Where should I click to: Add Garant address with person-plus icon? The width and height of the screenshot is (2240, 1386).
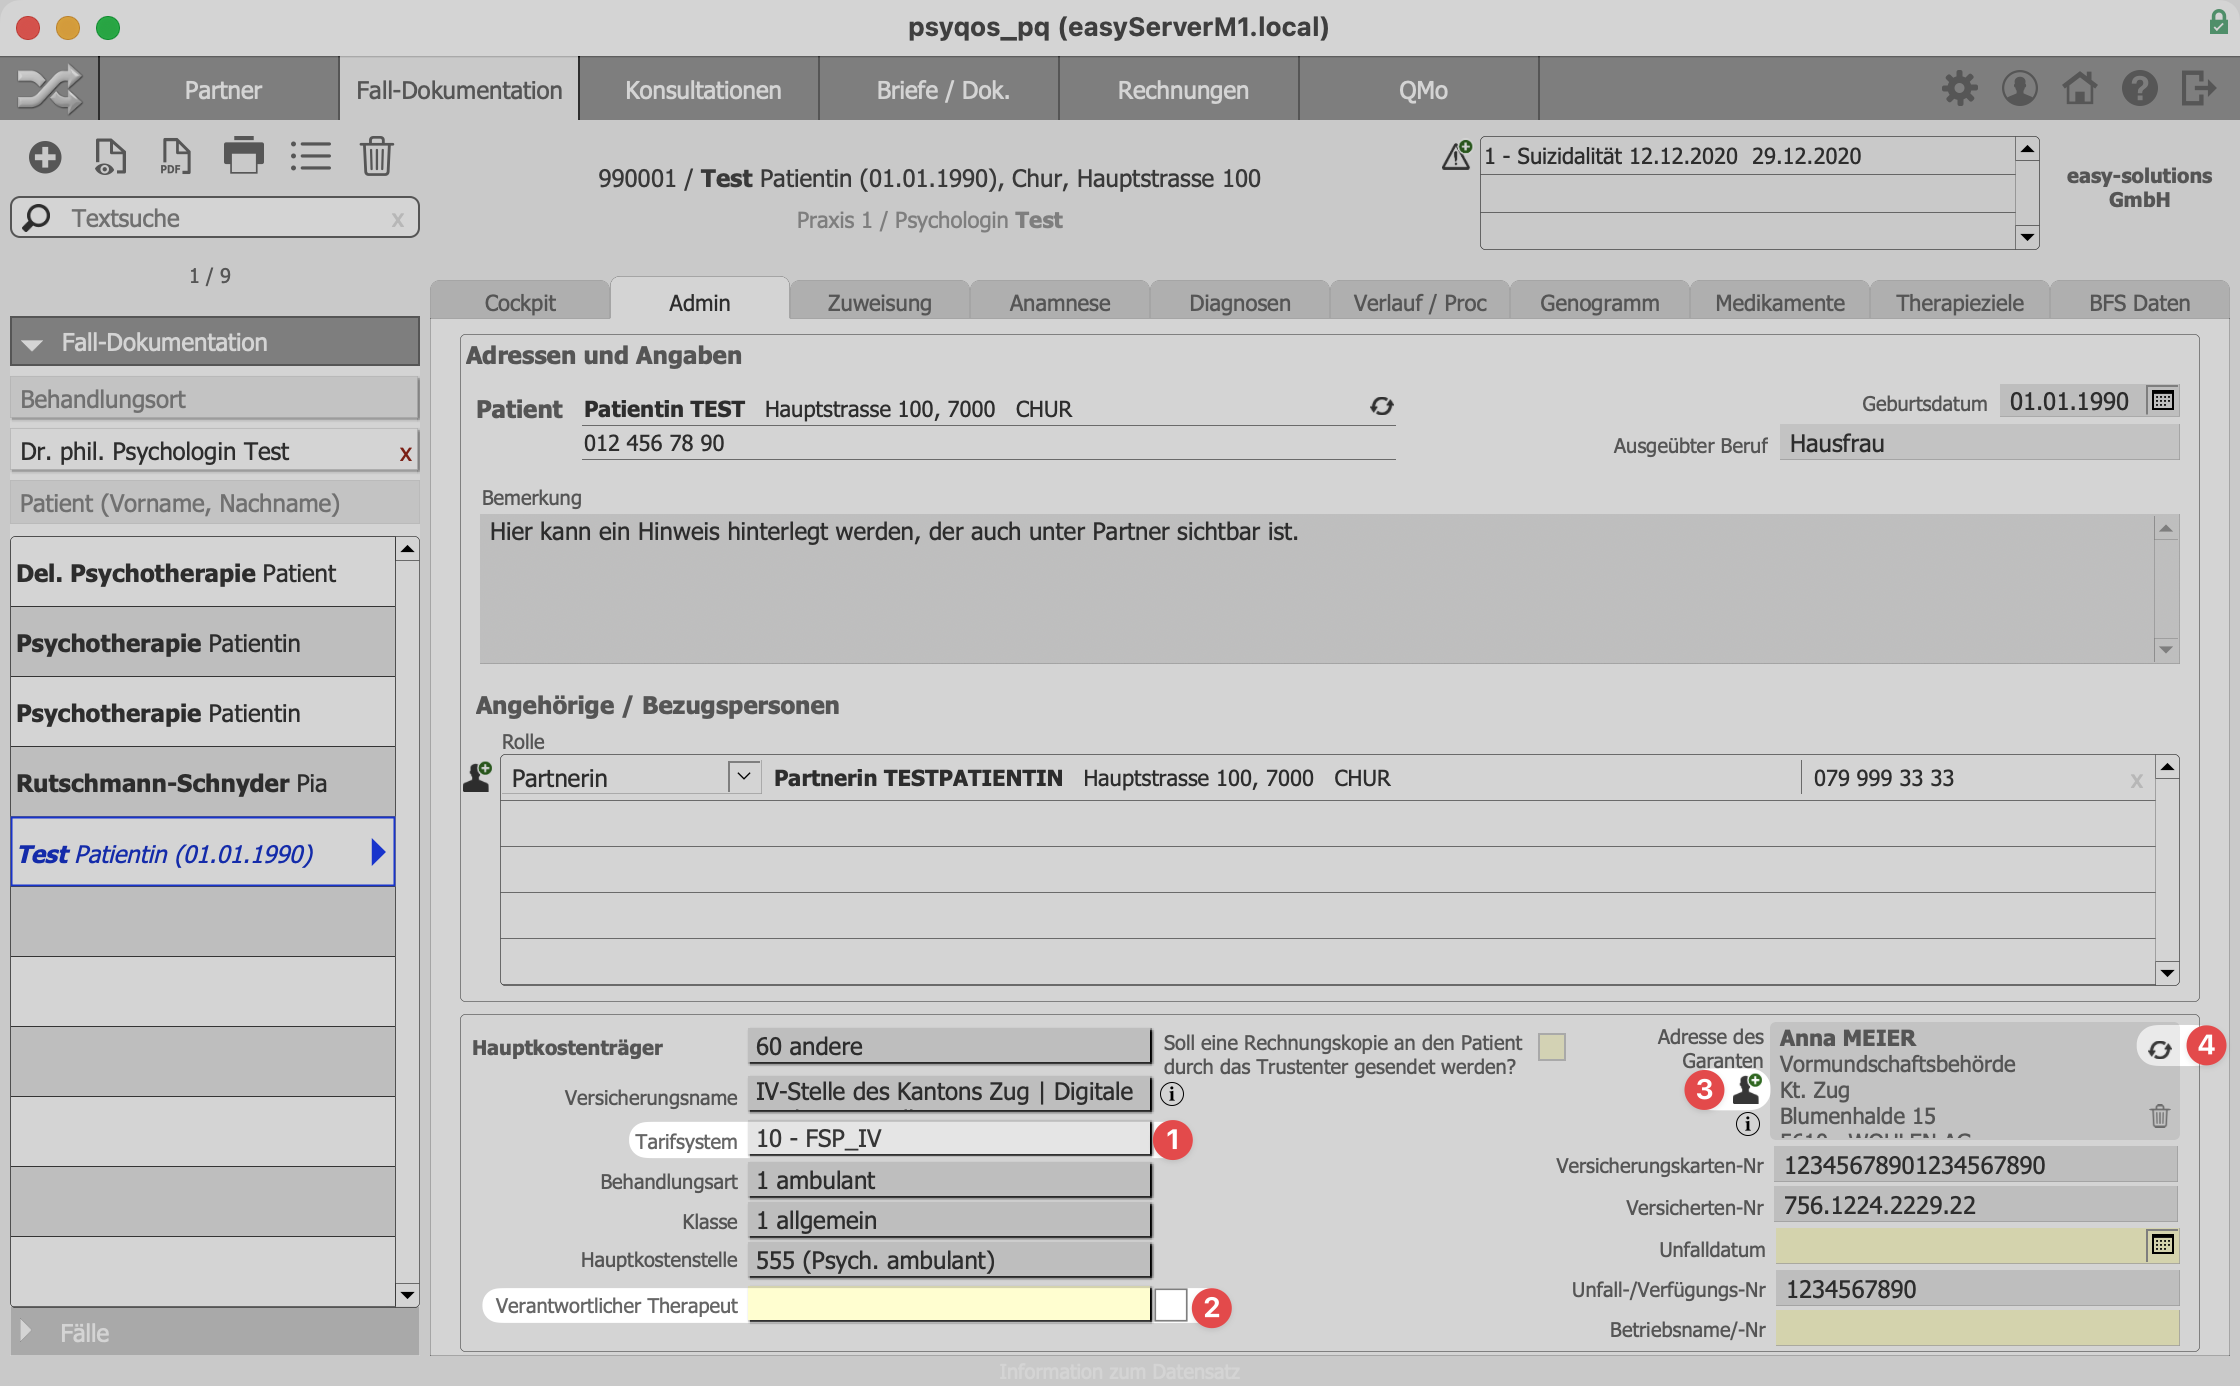[x=1748, y=1088]
